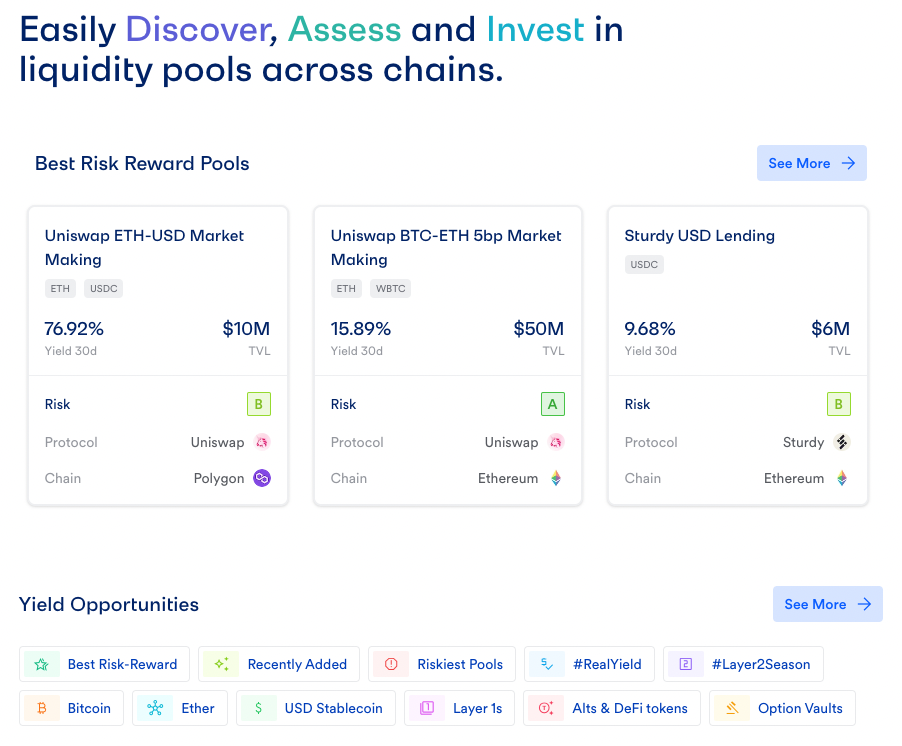Select the Riskiest Pools filter chip

point(442,664)
